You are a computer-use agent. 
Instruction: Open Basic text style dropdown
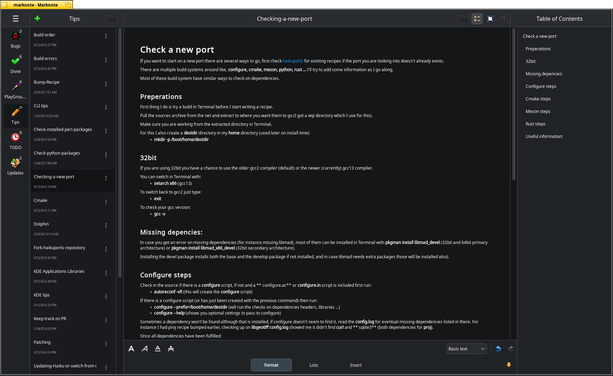coord(466,349)
